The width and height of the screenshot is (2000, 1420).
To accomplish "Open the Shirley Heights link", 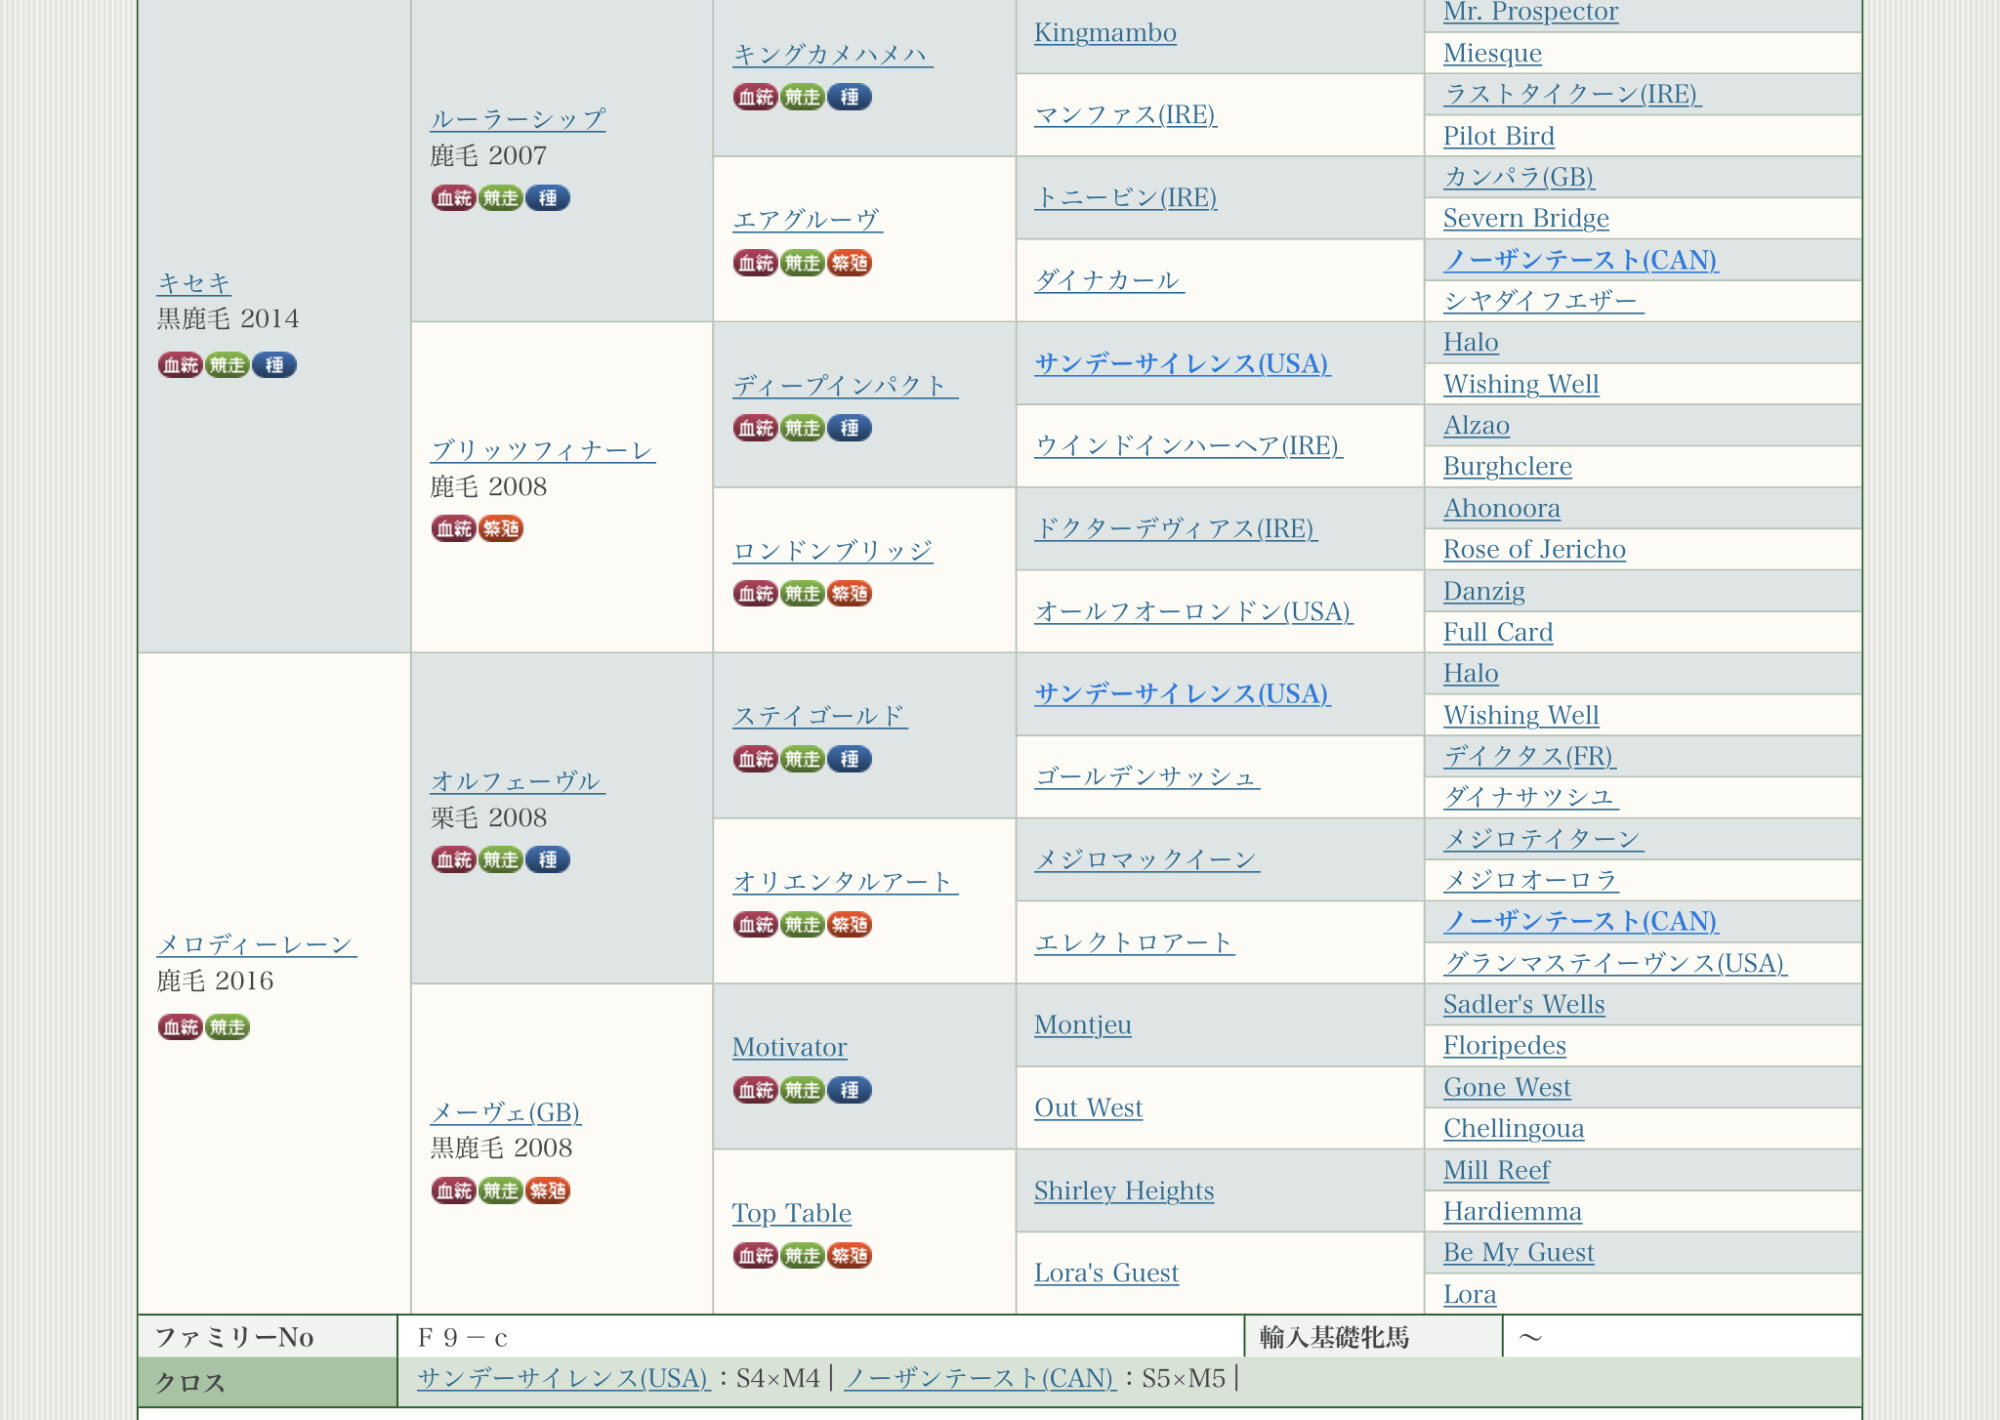I will (1123, 1190).
